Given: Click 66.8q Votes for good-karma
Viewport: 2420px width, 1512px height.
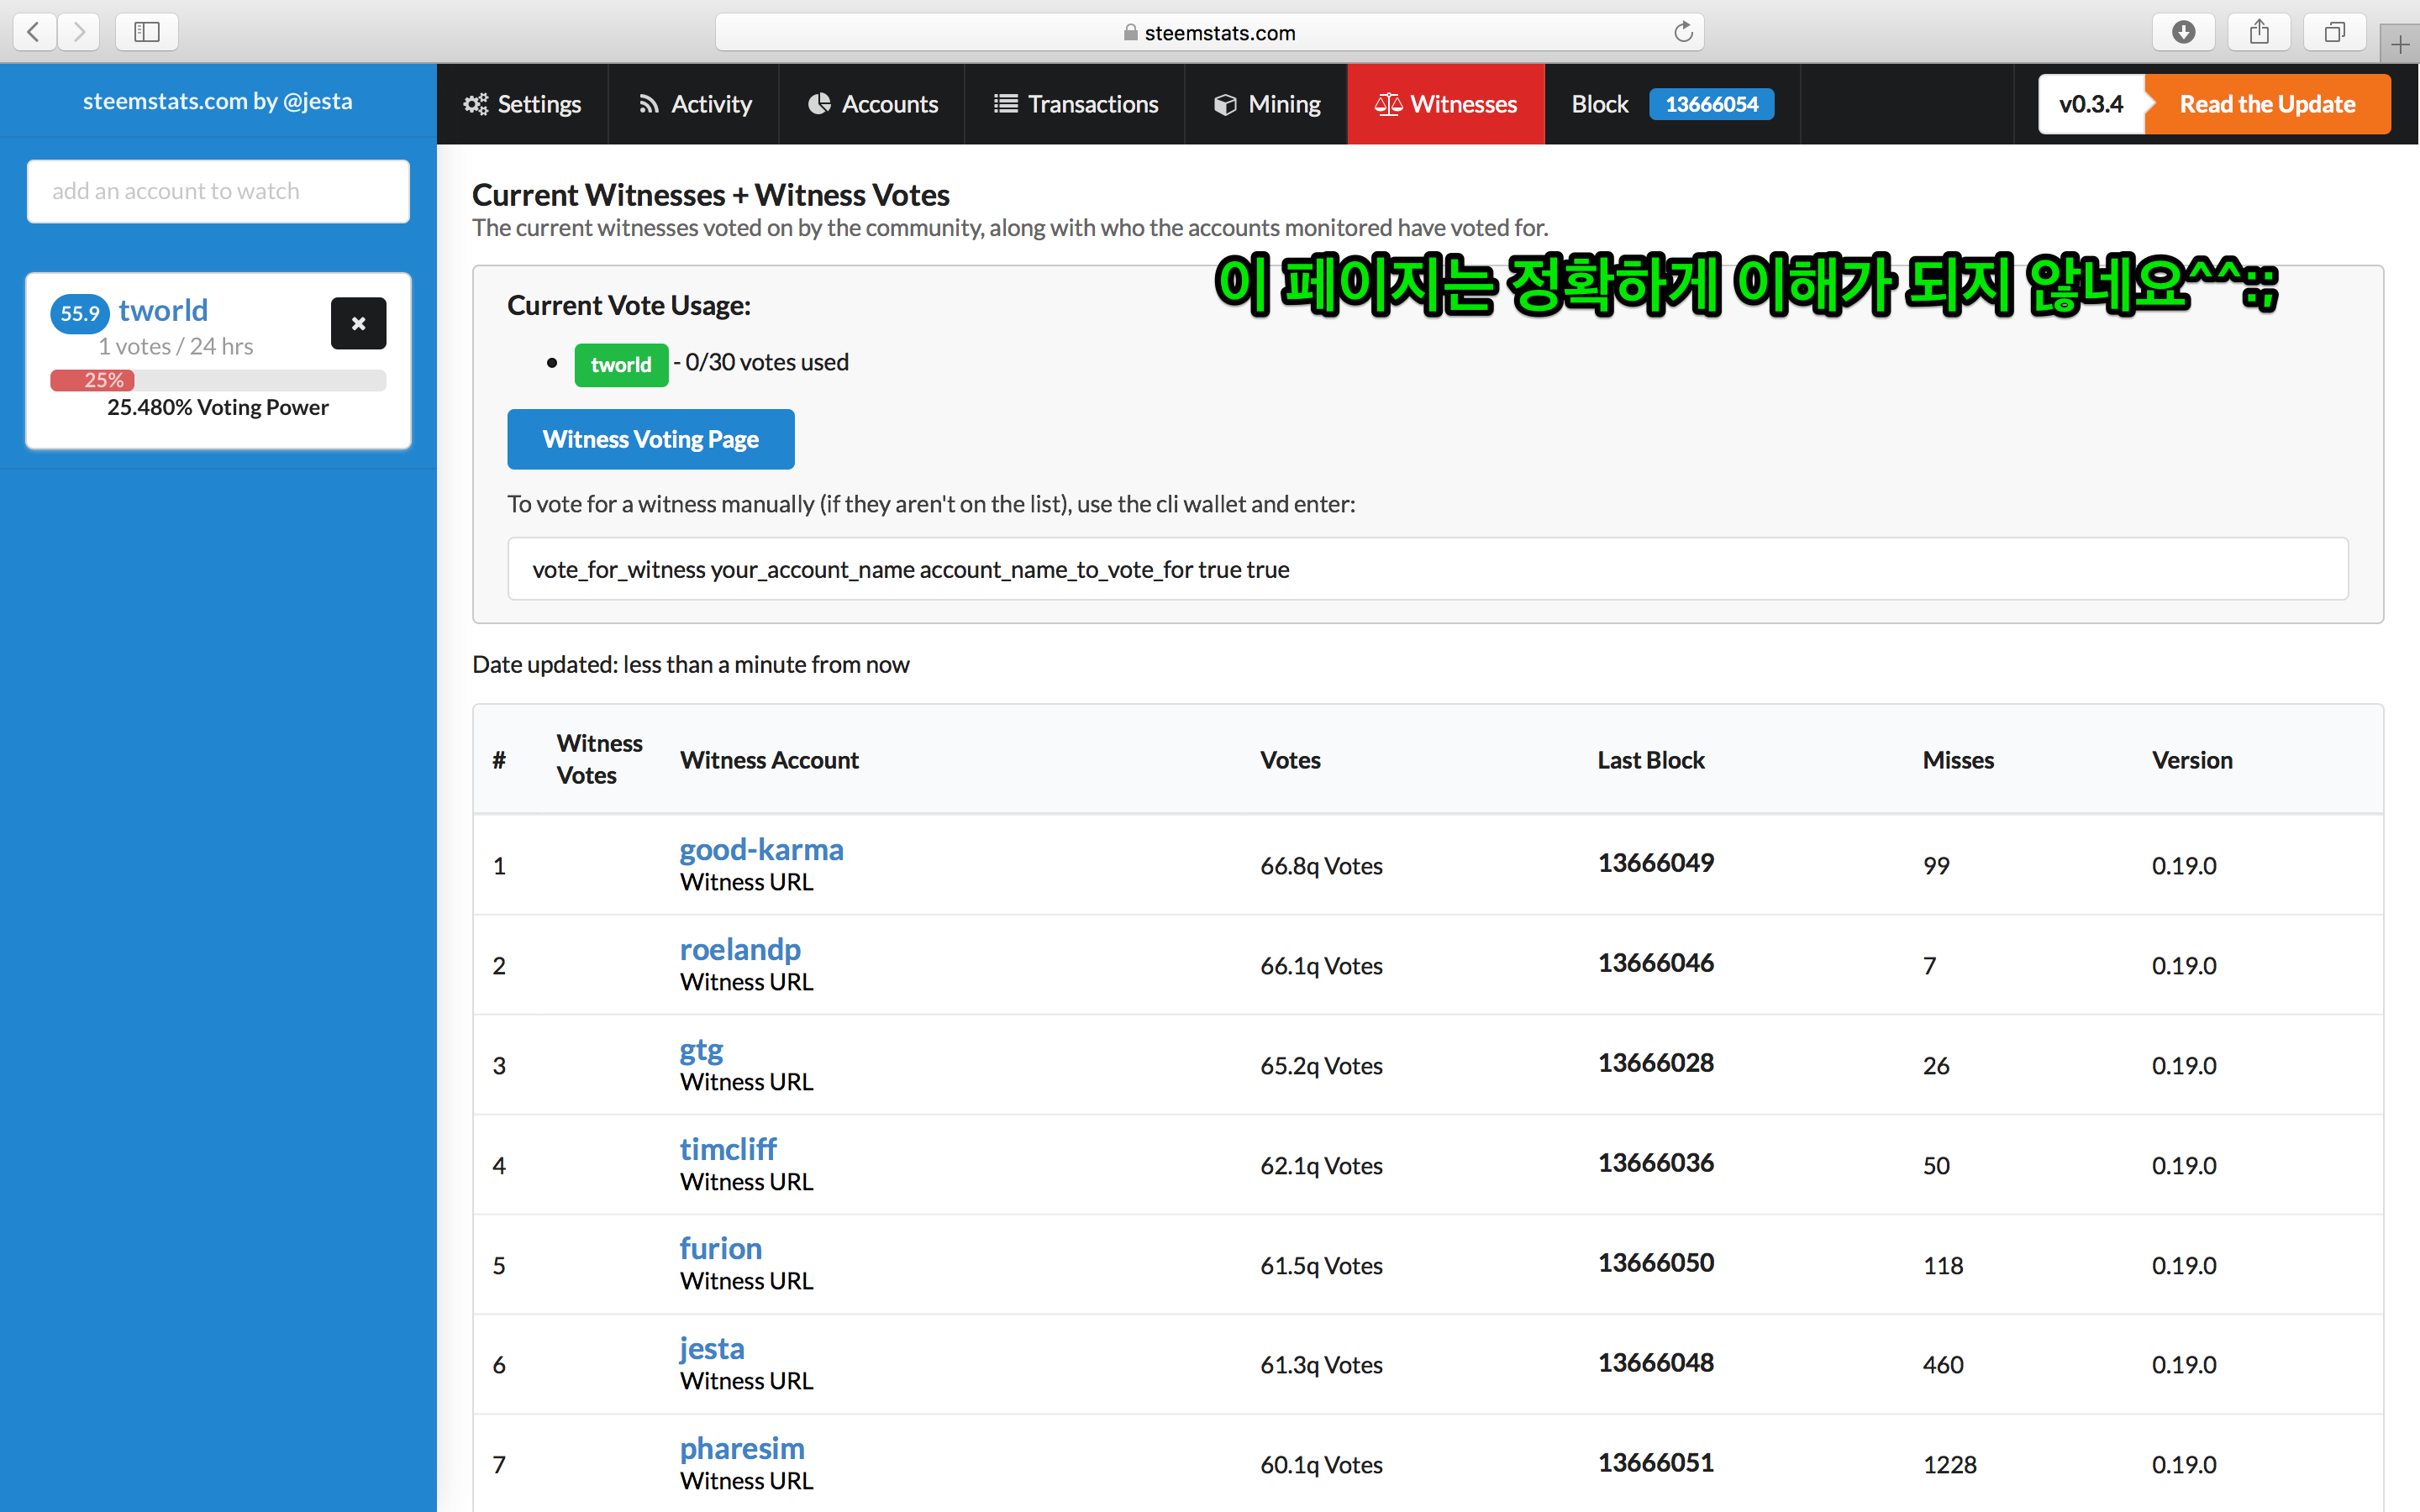Looking at the screenshot, I should tap(1321, 866).
